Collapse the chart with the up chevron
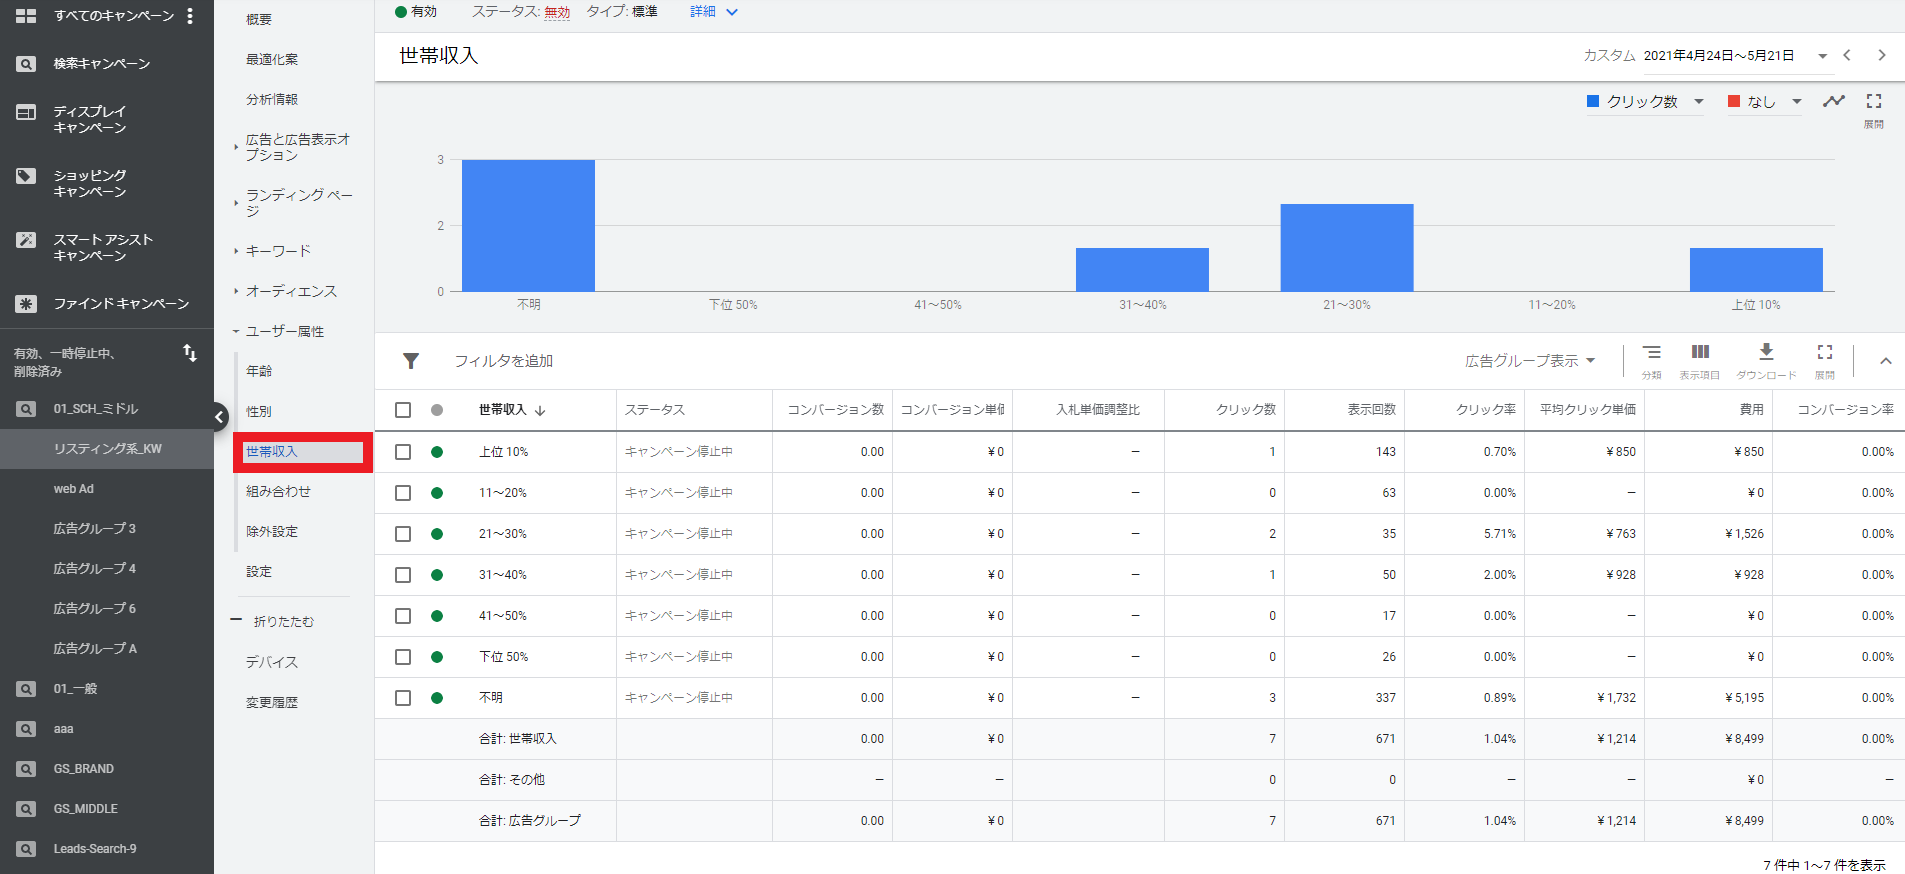 pyautogui.click(x=1885, y=361)
